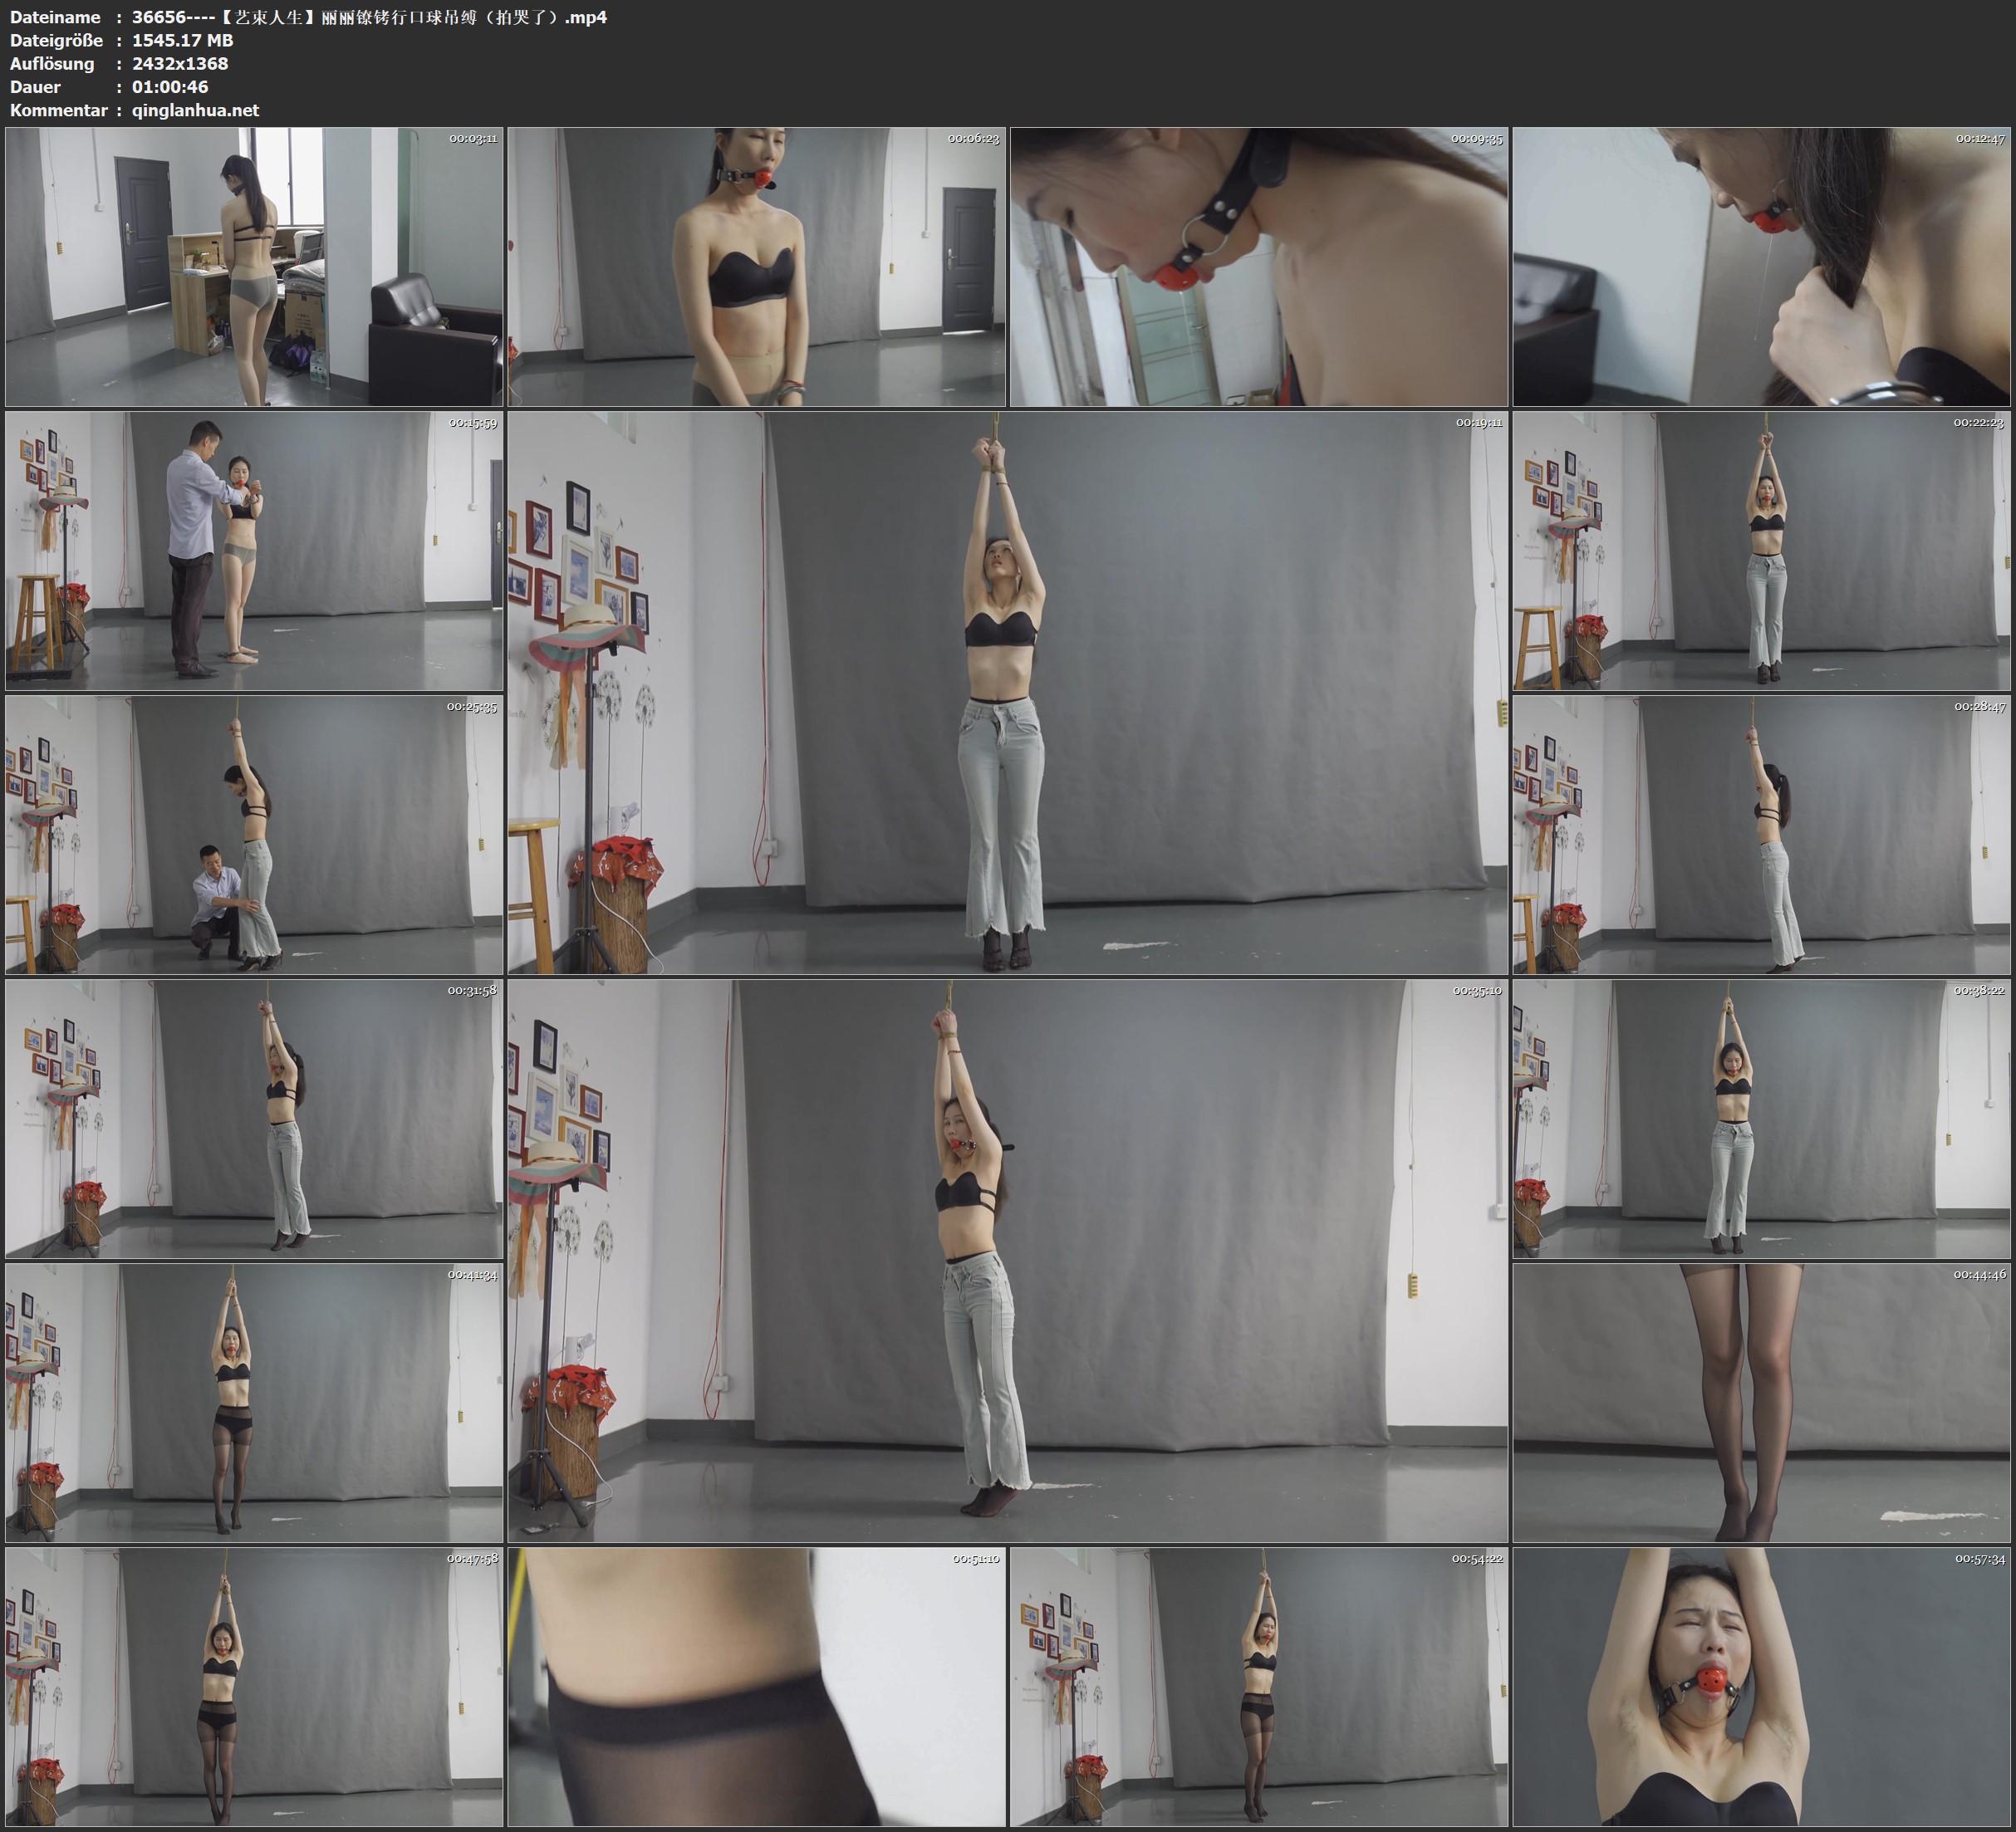Open the thumbnail at 00:54:22
The height and width of the screenshot is (1832, 2016).
(1258, 1687)
